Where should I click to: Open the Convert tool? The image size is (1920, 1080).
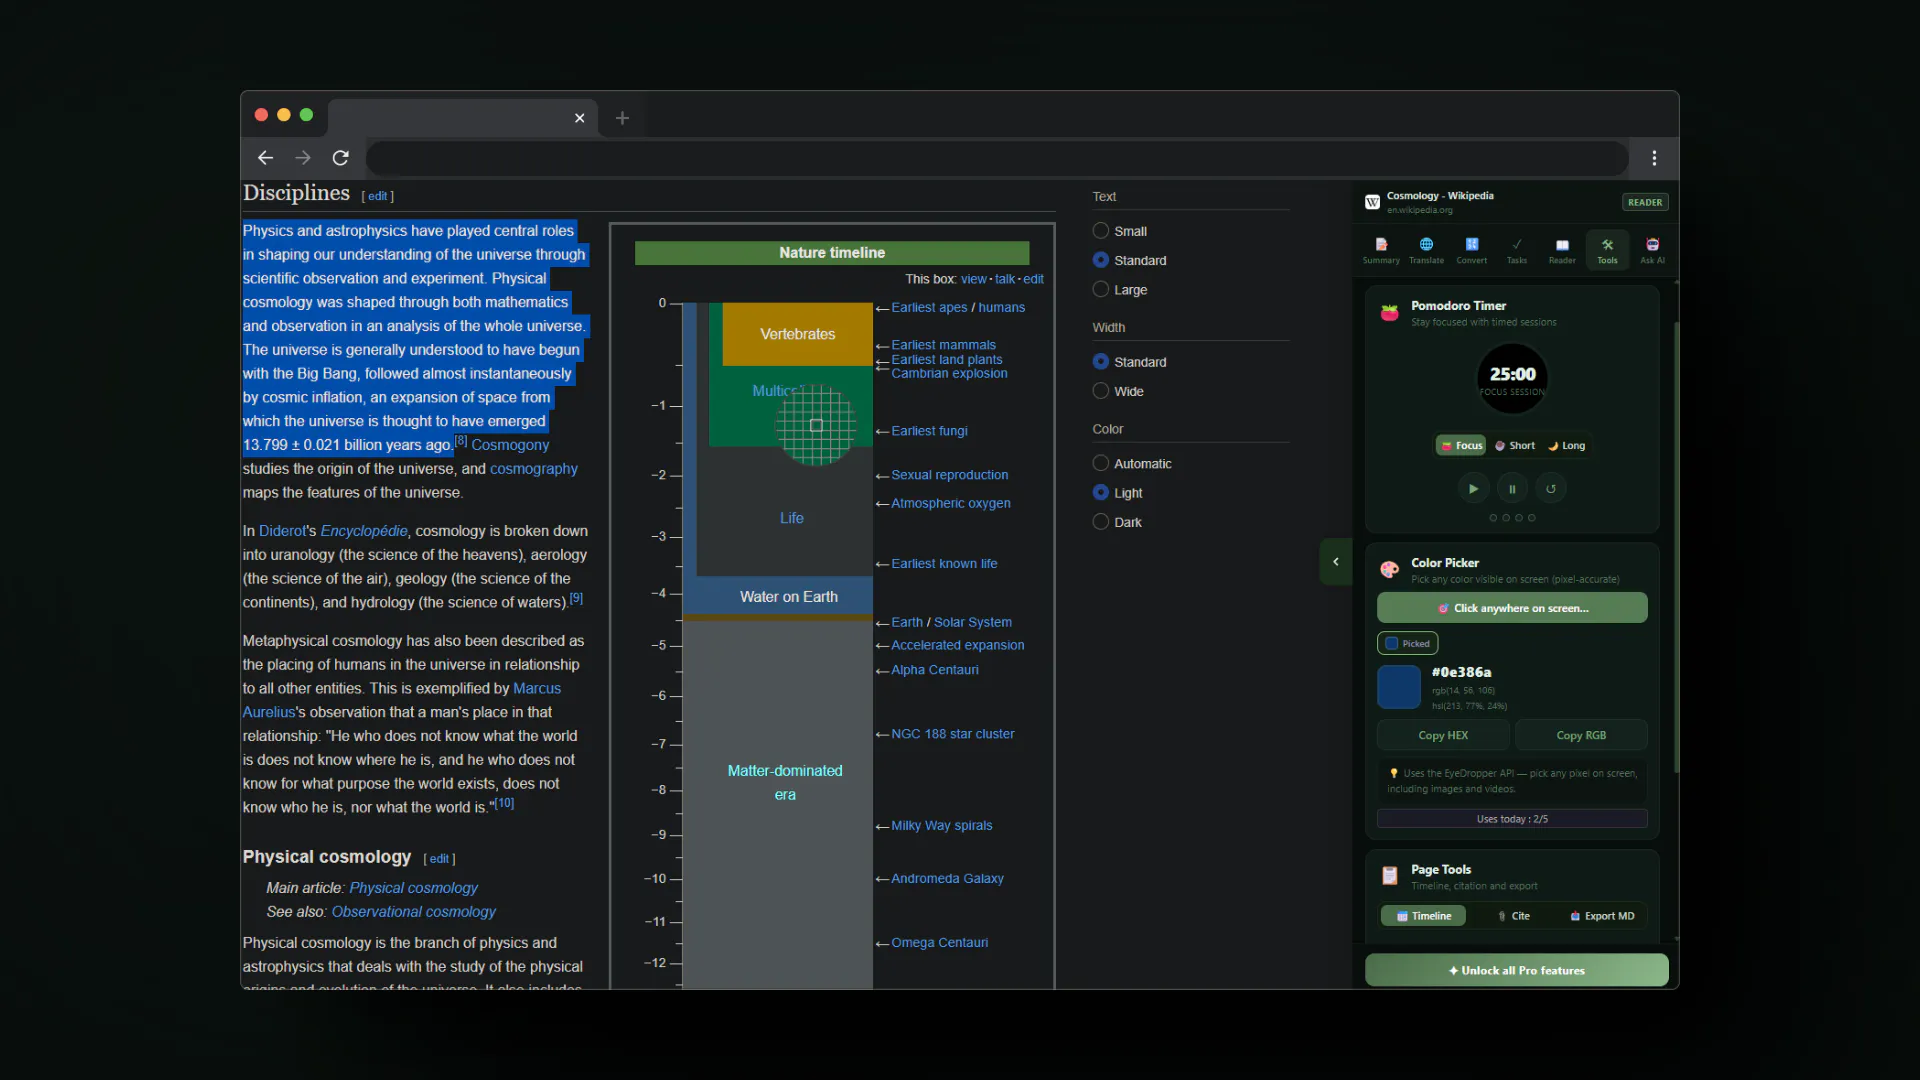1471,250
